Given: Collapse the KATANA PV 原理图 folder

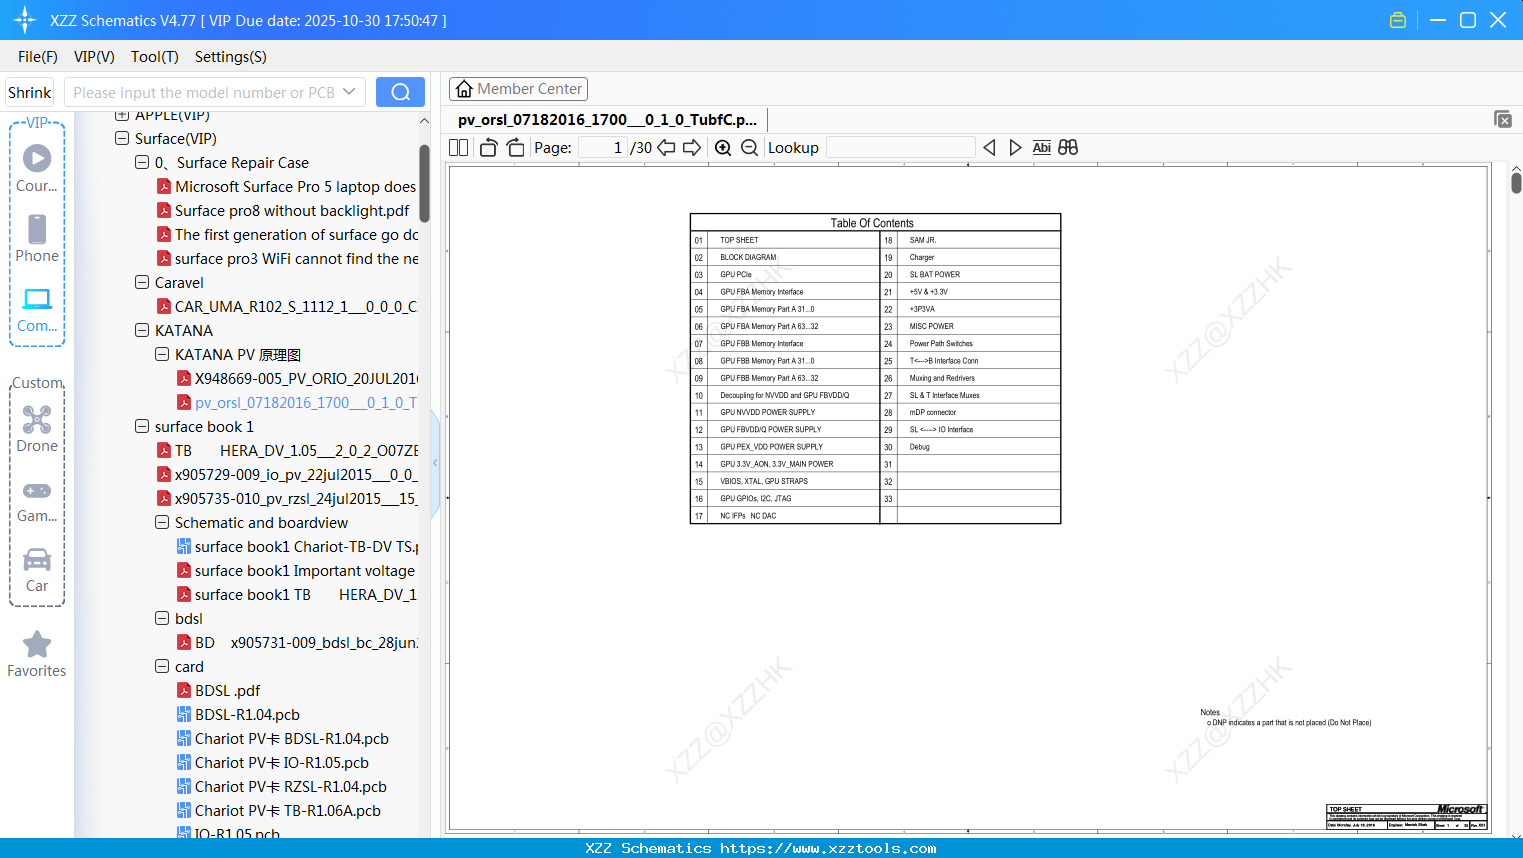Looking at the screenshot, I should coord(162,355).
